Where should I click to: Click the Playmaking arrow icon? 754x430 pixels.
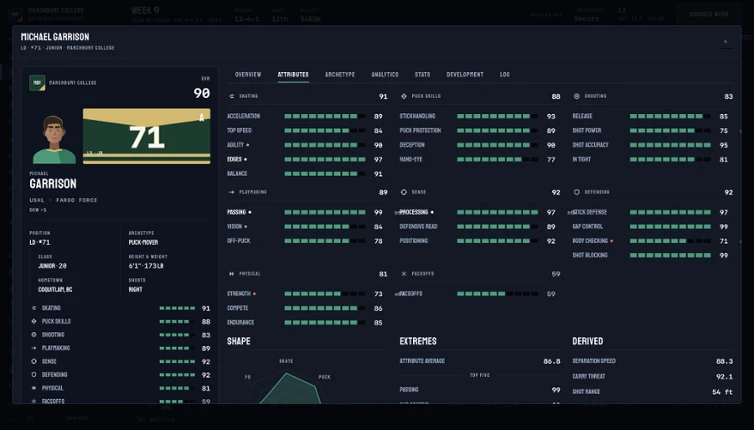232,192
